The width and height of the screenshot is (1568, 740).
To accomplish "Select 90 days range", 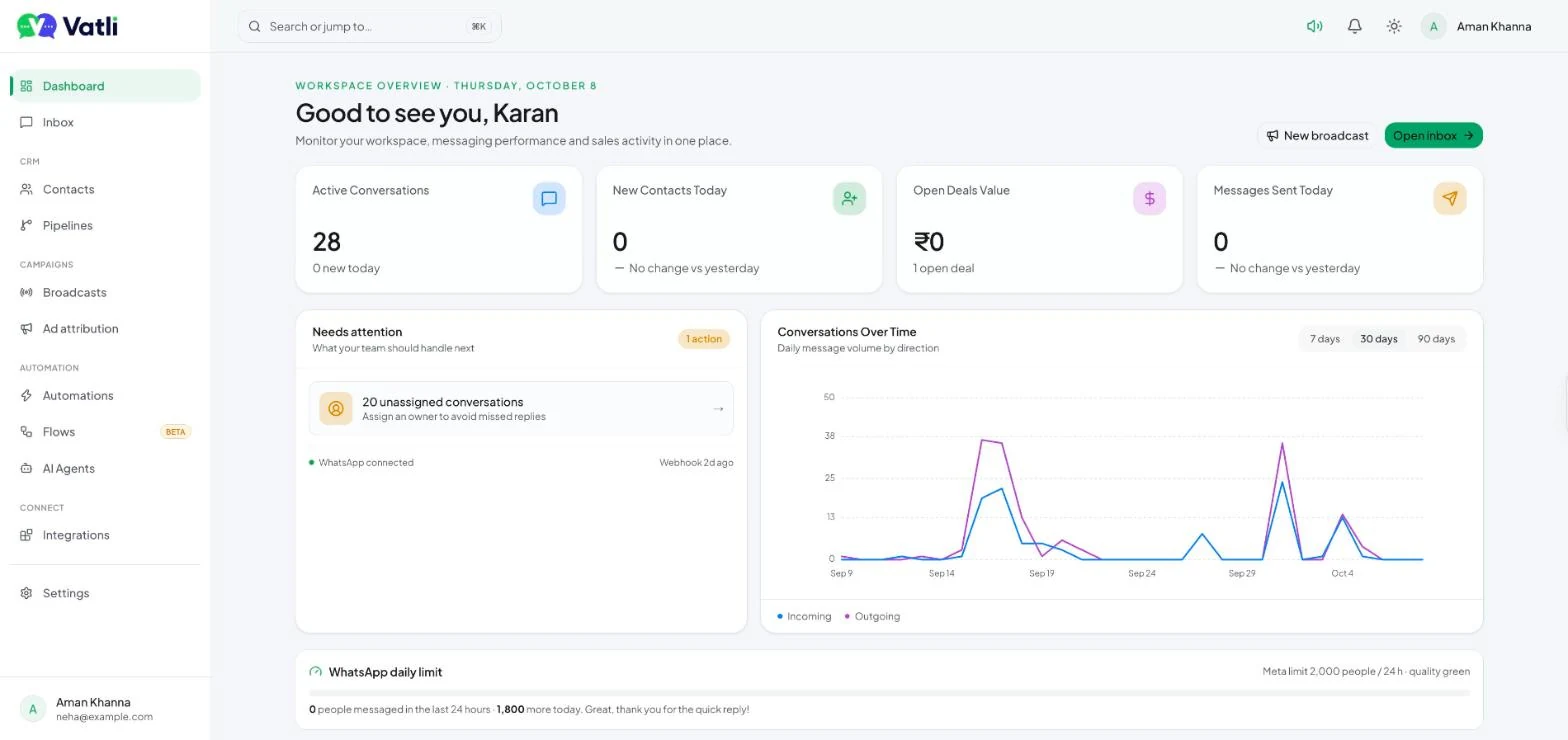I will coord(1436,339).
